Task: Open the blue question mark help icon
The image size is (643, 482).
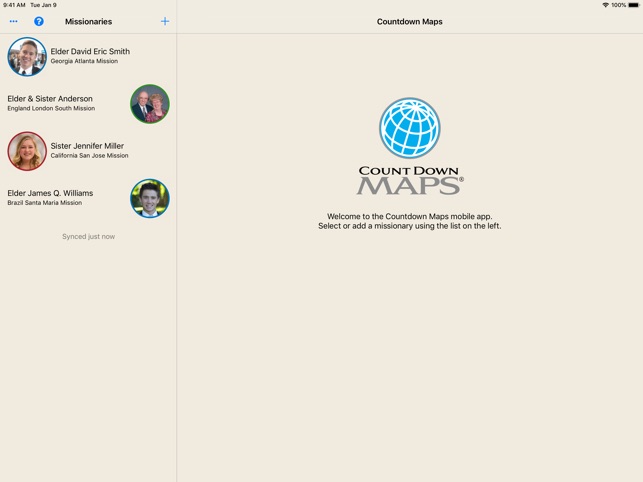Action: tap(39, 21)
